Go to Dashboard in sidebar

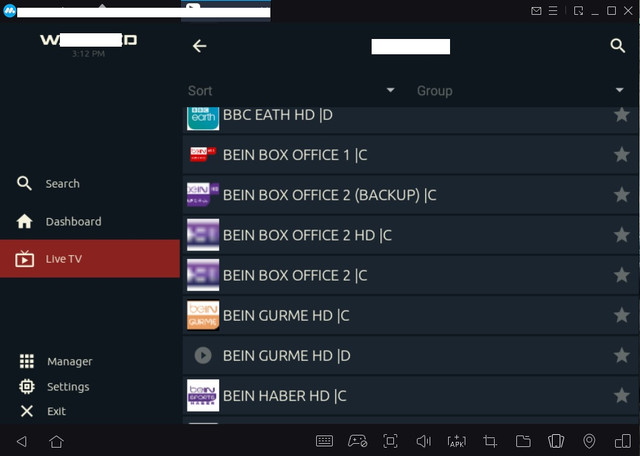click(90, 221)
